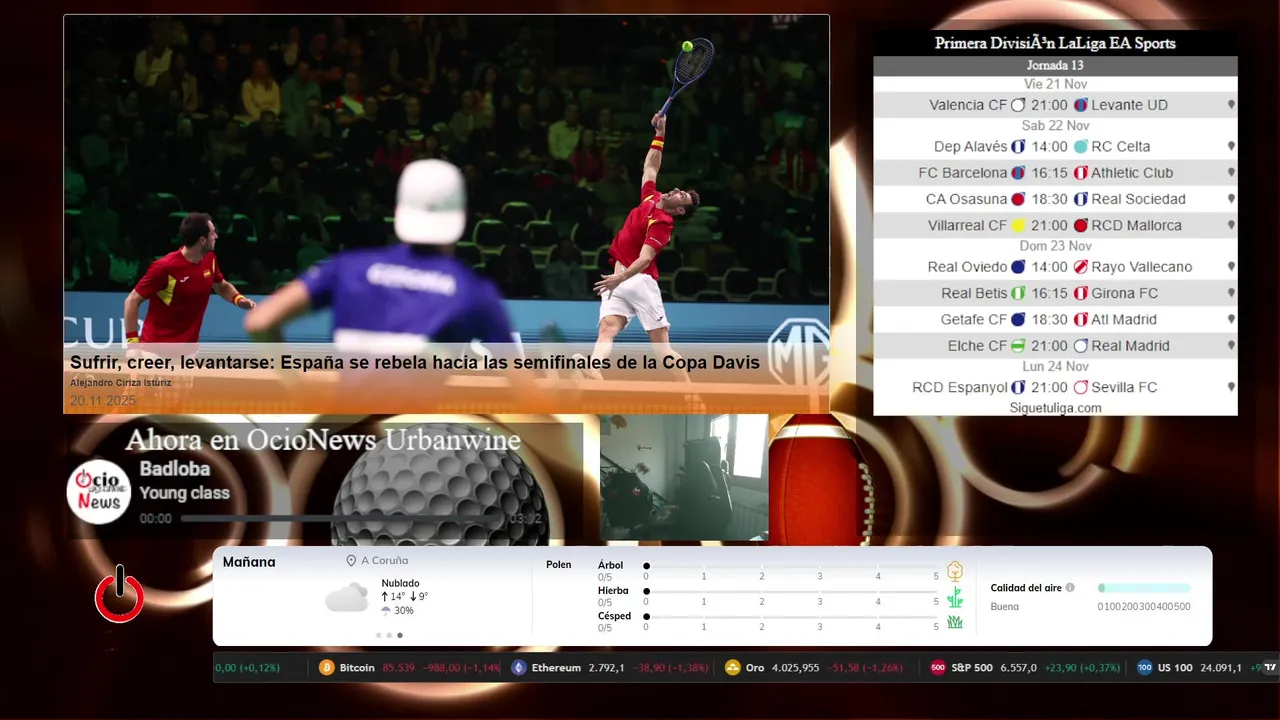Click author name Alejandro Ciriza Istúriz
This screenshot has width=1280, height=720.
coord(121,383)
